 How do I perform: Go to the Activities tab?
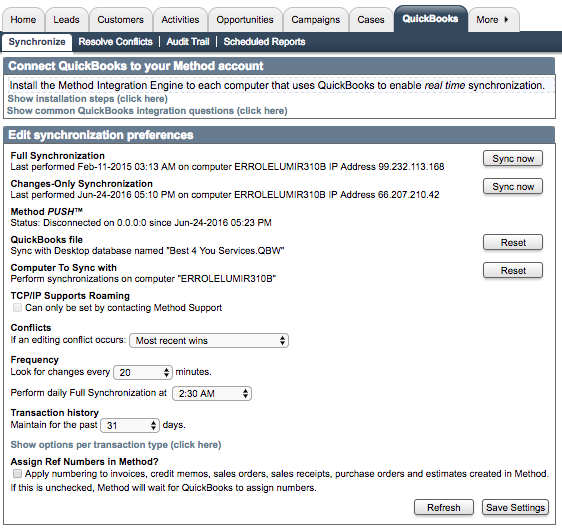pyautogui.click(x=180, y=19)
